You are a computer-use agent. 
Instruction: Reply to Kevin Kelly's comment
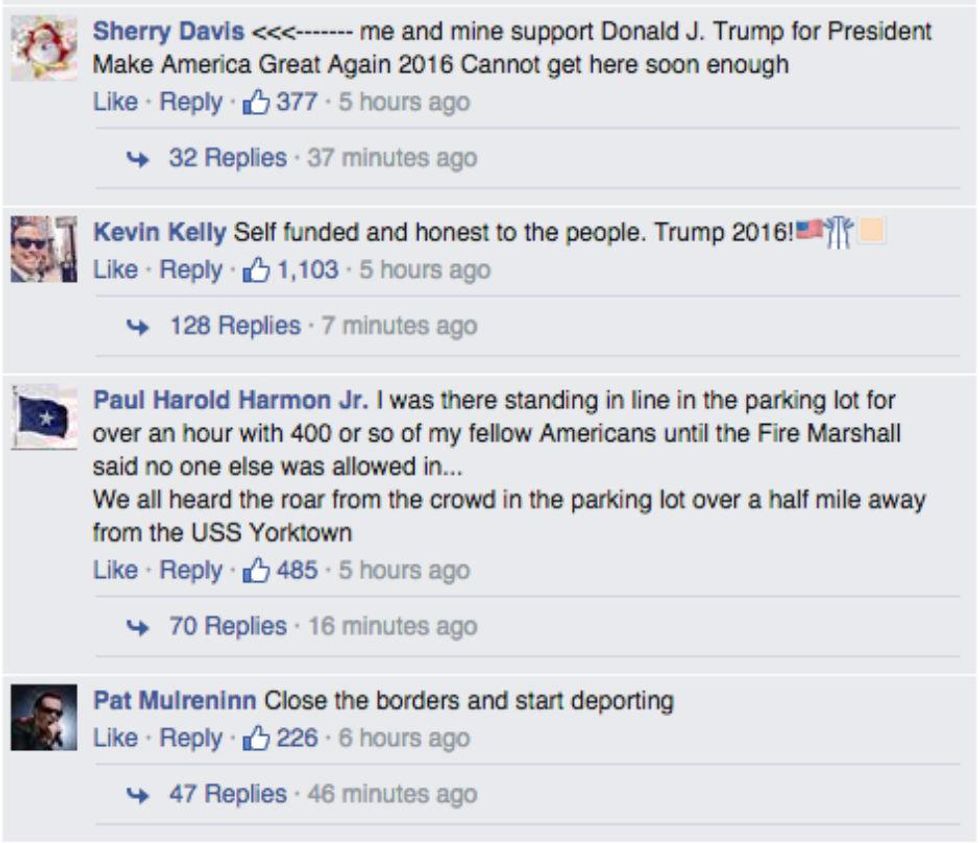(x=191, y=270)
